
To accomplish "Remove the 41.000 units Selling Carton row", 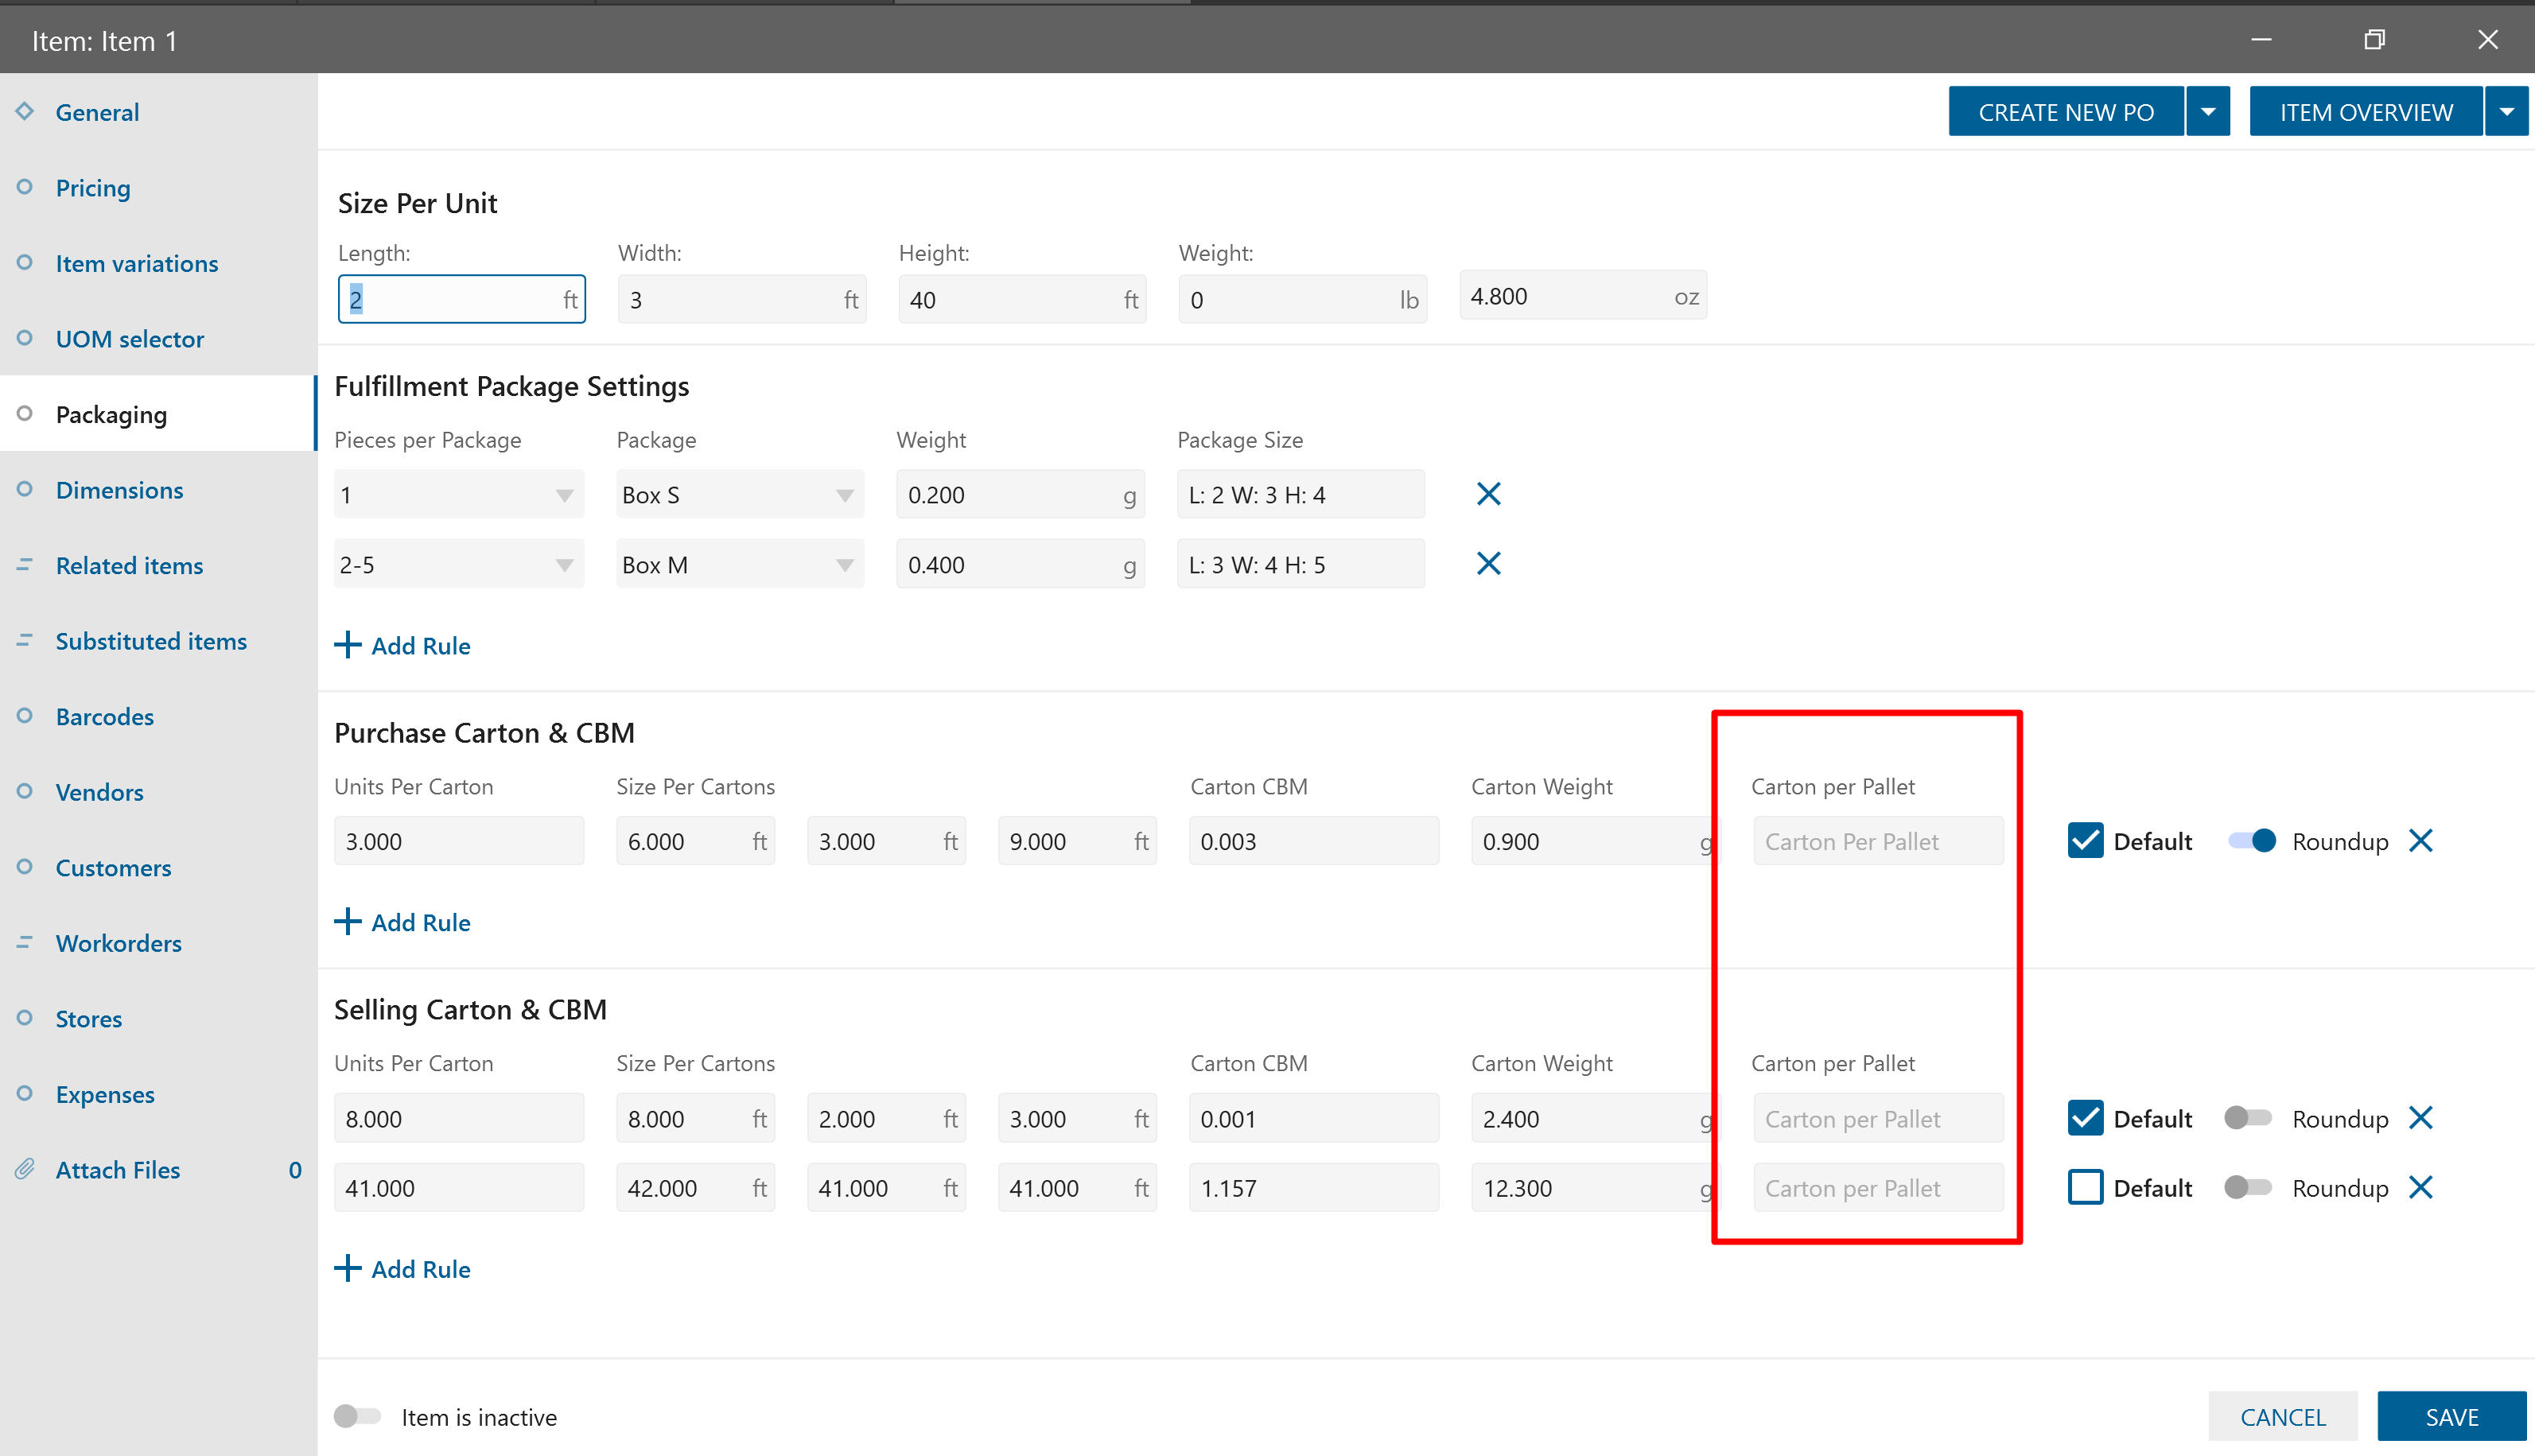I will (x=2420, y=1187).
